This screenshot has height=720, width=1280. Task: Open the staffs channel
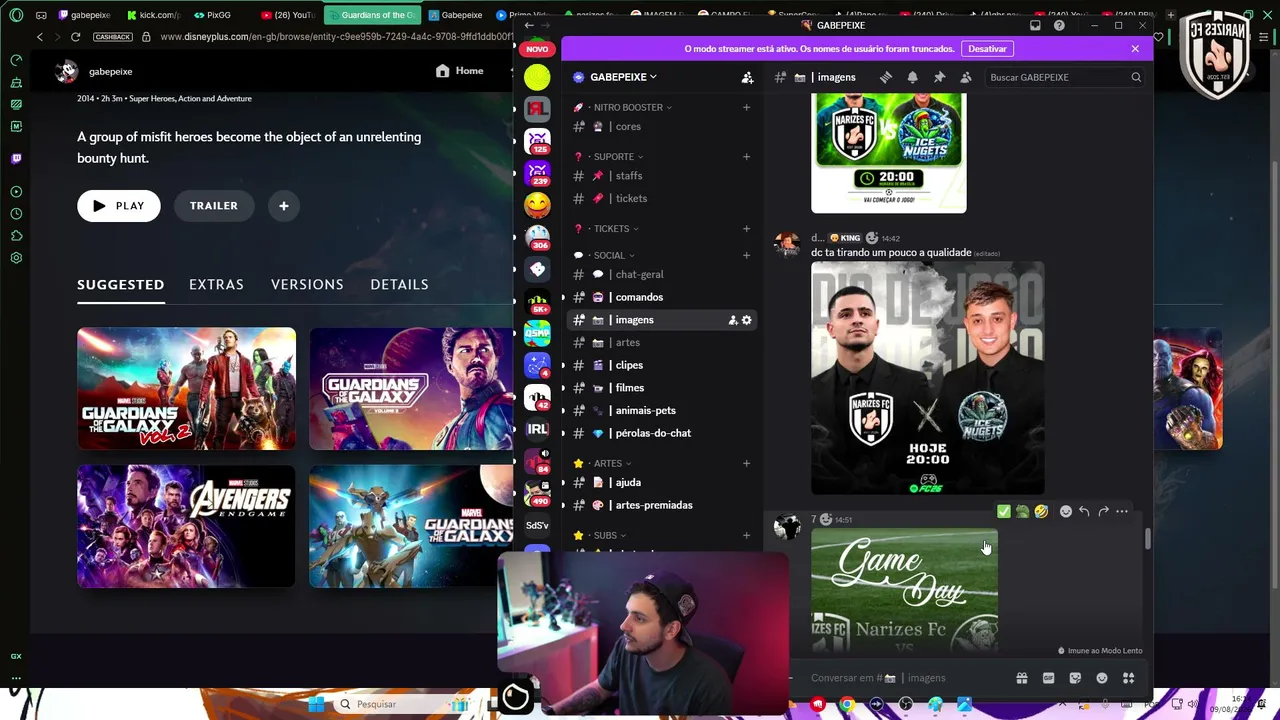click(x=662, y=176)
